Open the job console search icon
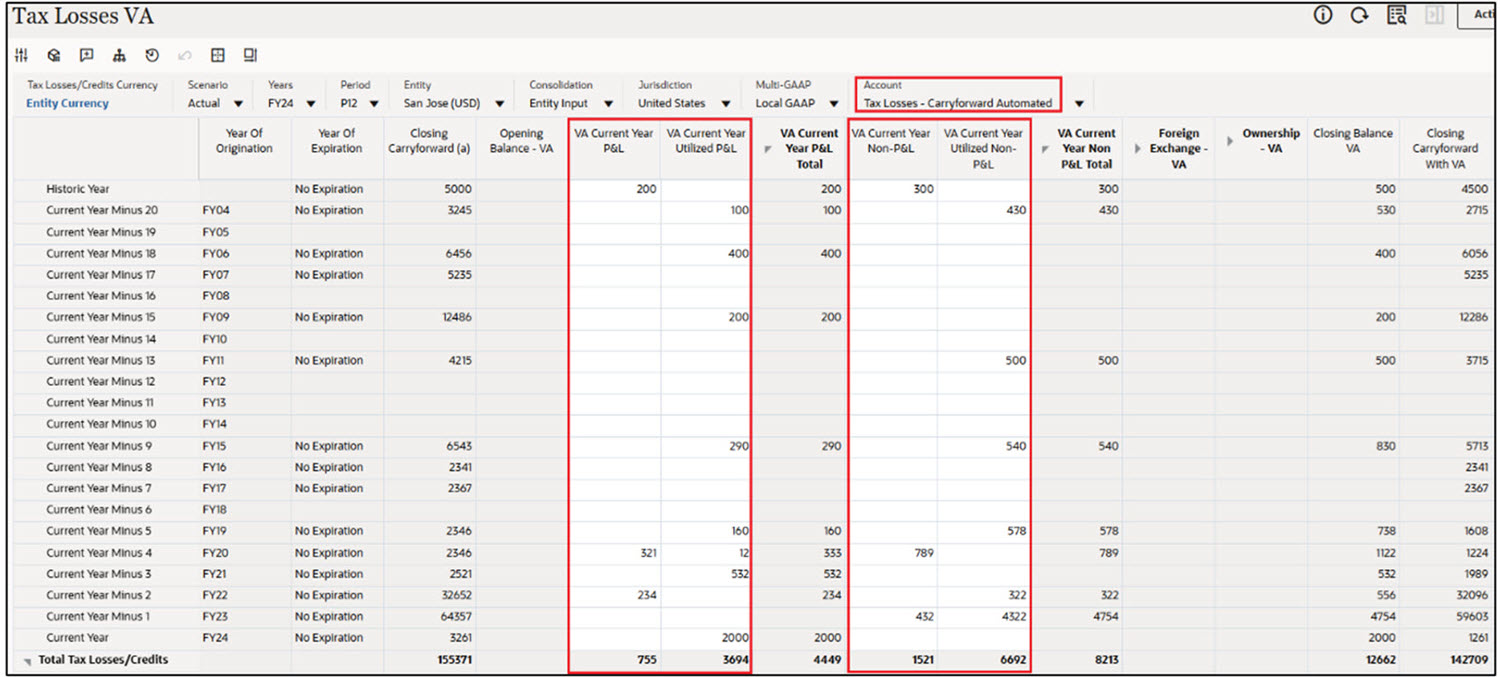This screenshot has height=677, width=1500. tap(1397, 15)
